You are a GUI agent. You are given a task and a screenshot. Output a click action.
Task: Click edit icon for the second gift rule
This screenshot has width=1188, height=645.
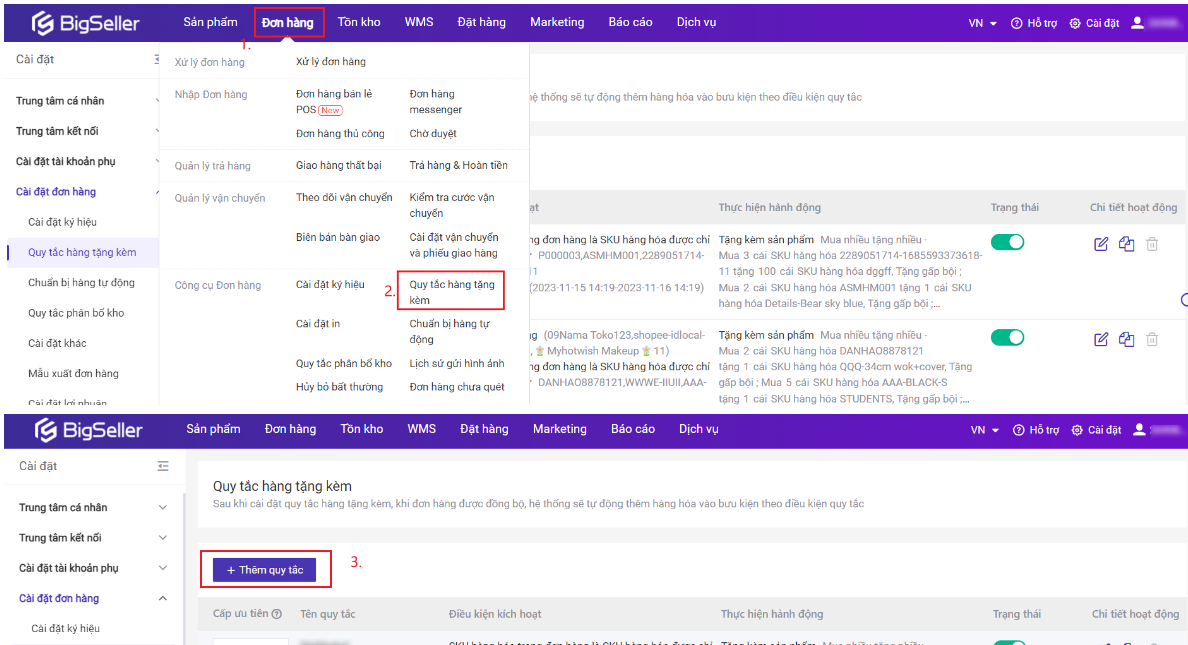point(1101,339)
